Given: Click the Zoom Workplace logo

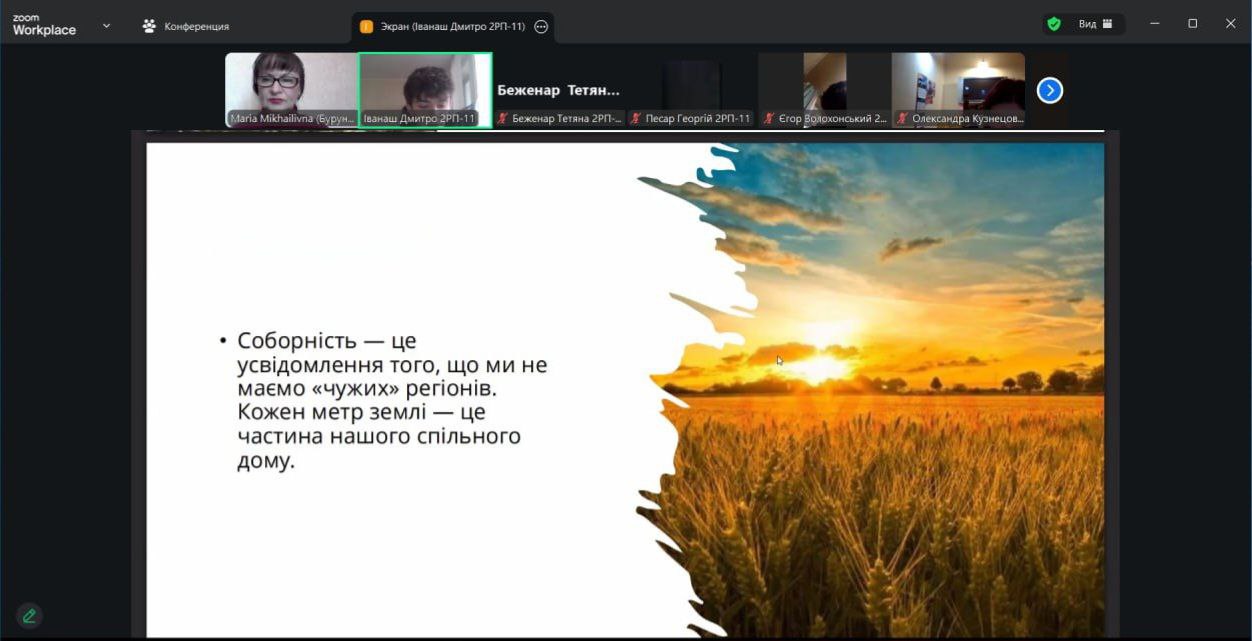Looking at the screenshot, I should (44, 25).
